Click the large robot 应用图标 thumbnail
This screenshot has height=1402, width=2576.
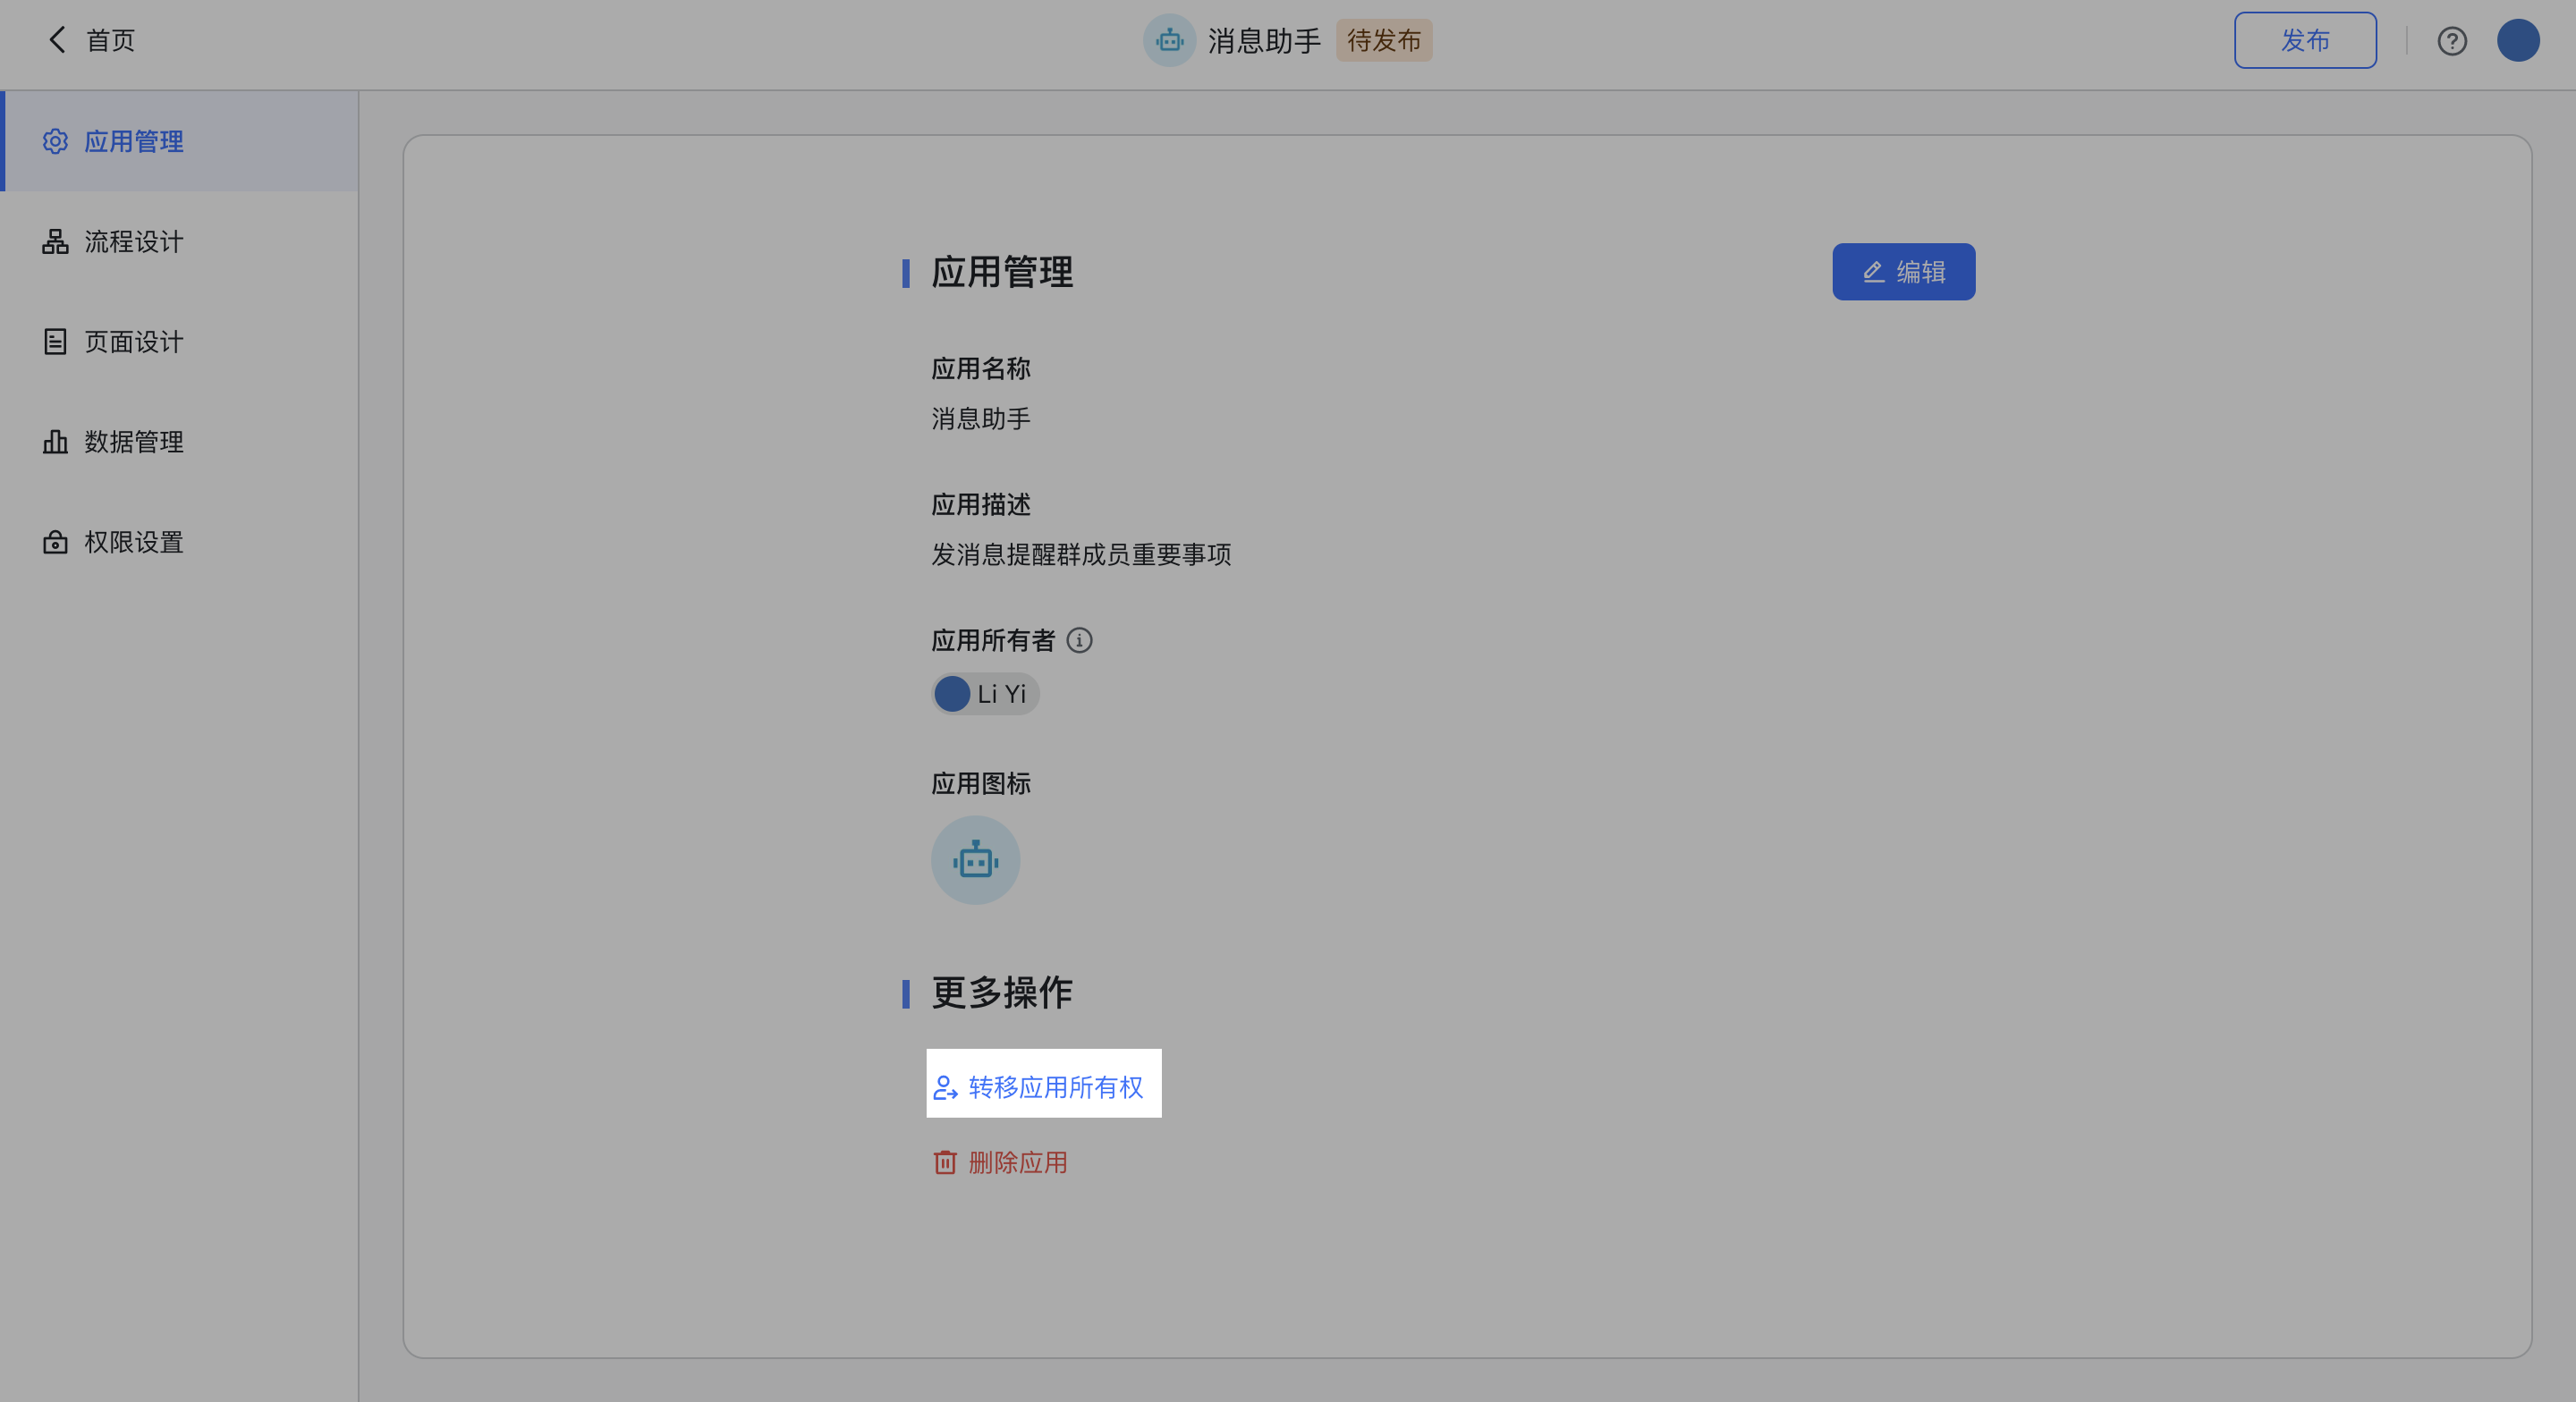[975, 860]
